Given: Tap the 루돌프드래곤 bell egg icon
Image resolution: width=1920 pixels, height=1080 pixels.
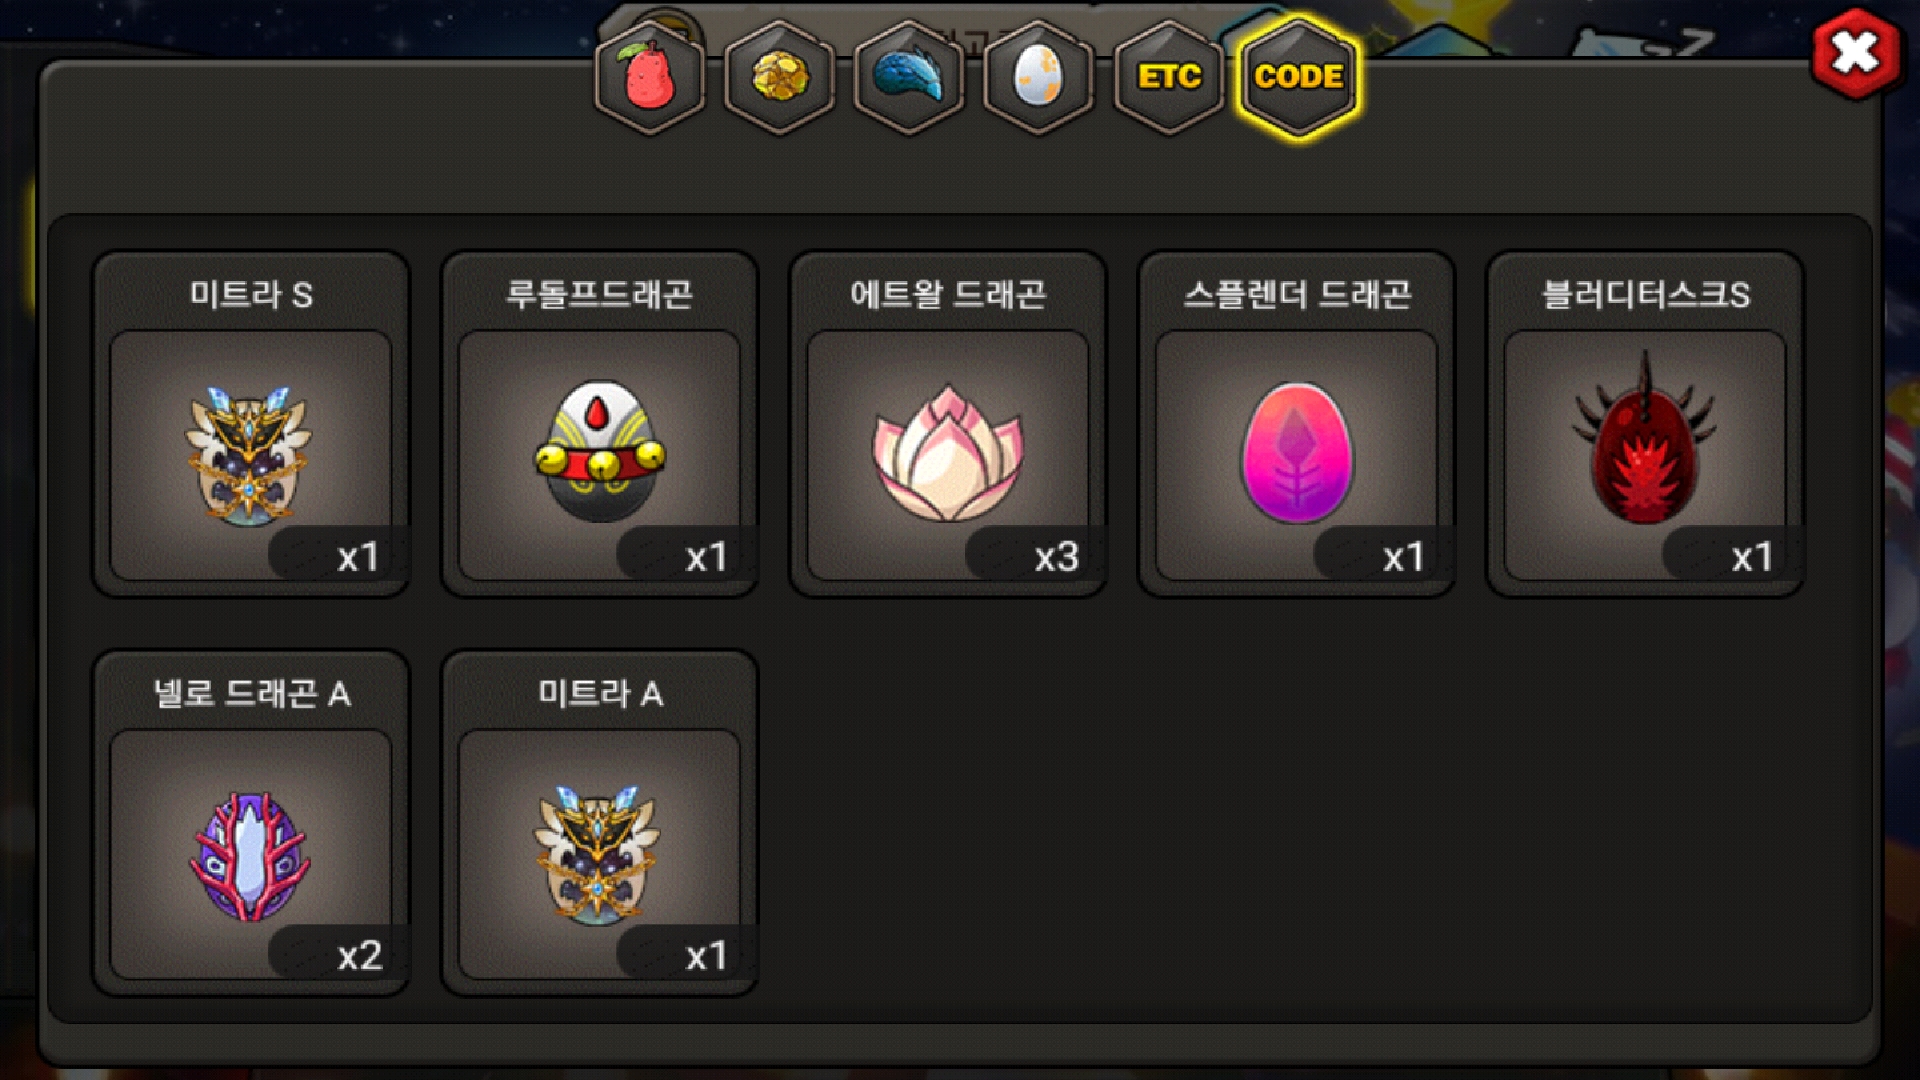Looking at the screenshot, I should pyautogui.click(x=599, y=451).
